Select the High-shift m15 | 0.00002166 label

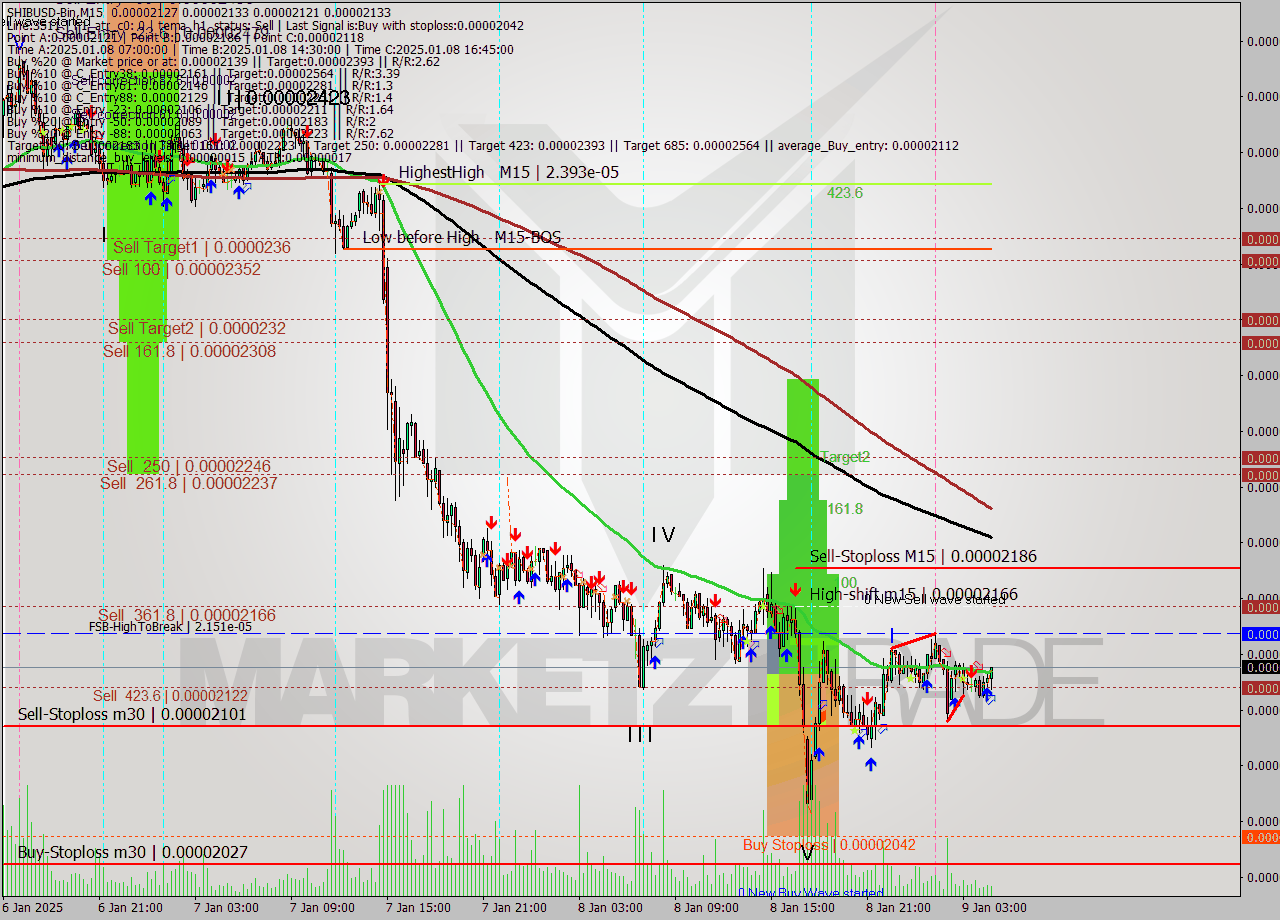[914, 594]
